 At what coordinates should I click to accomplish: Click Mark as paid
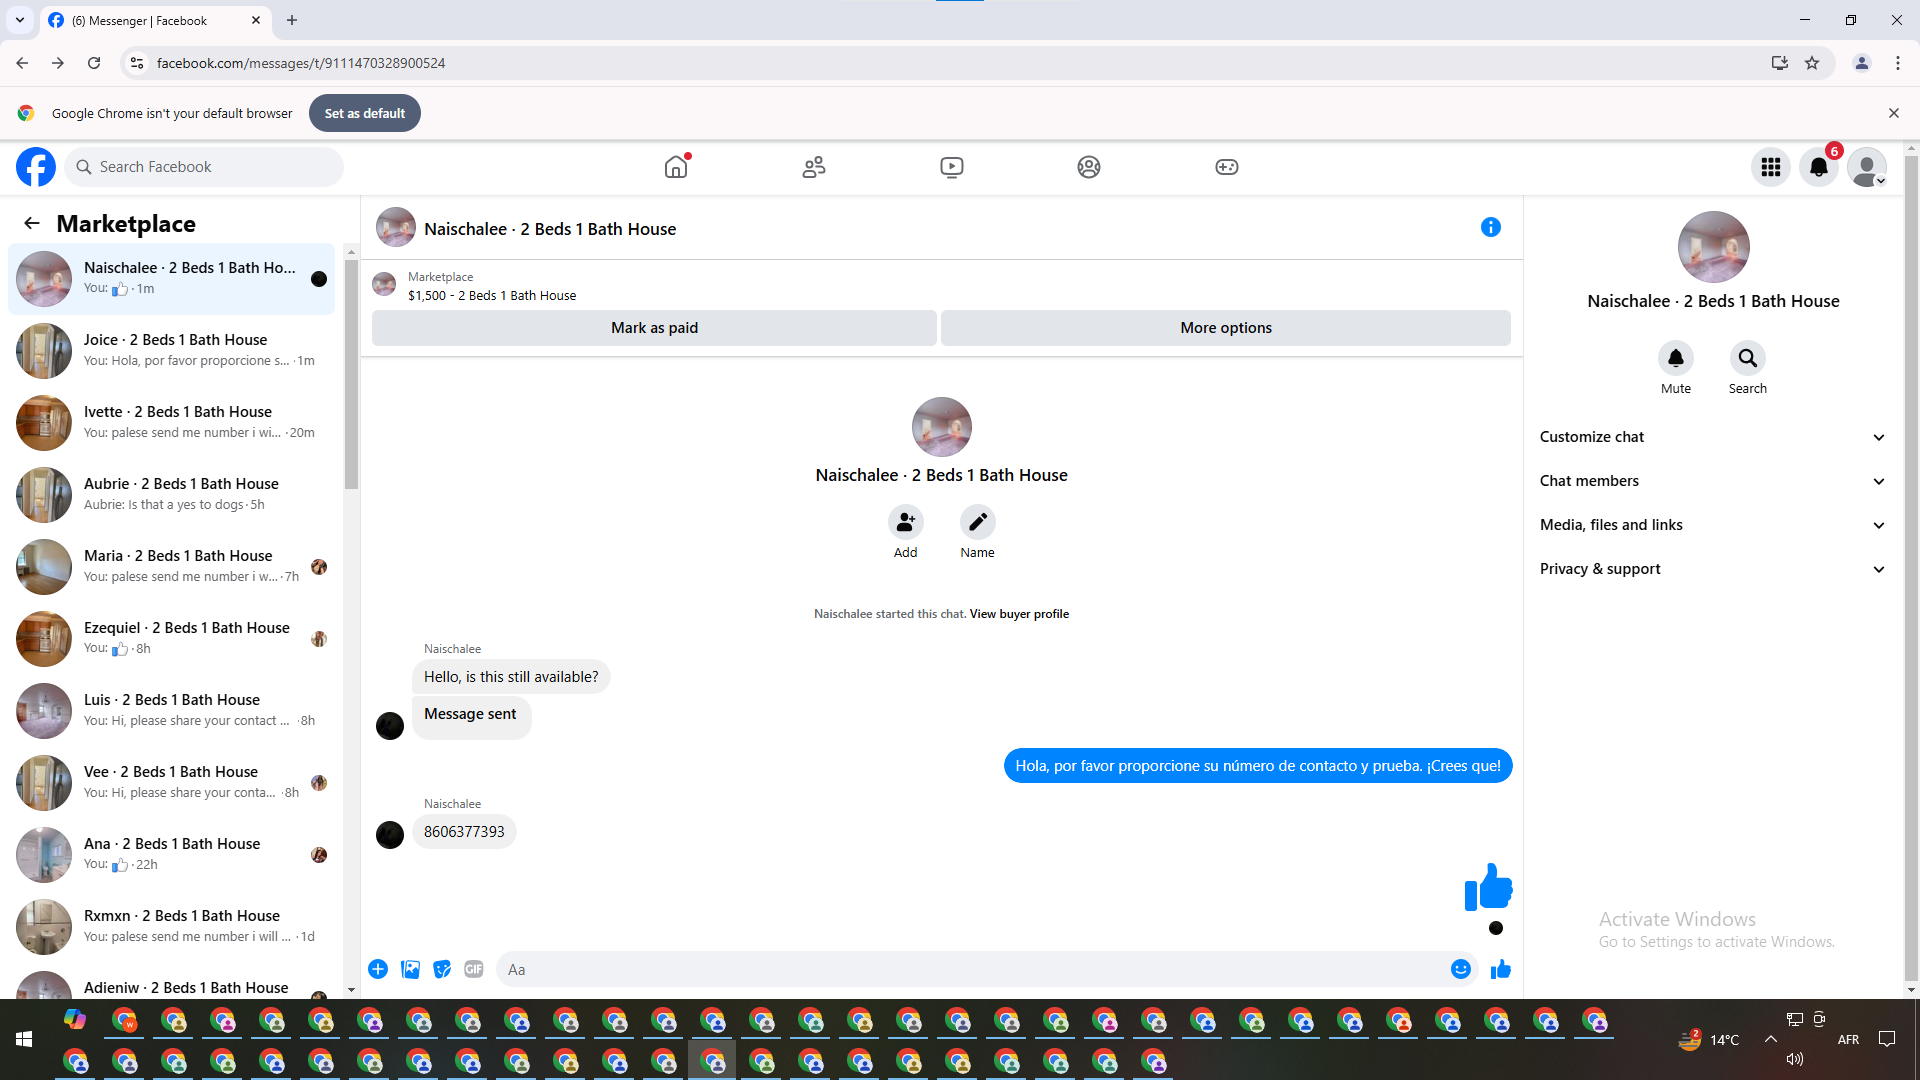(655, 328)
